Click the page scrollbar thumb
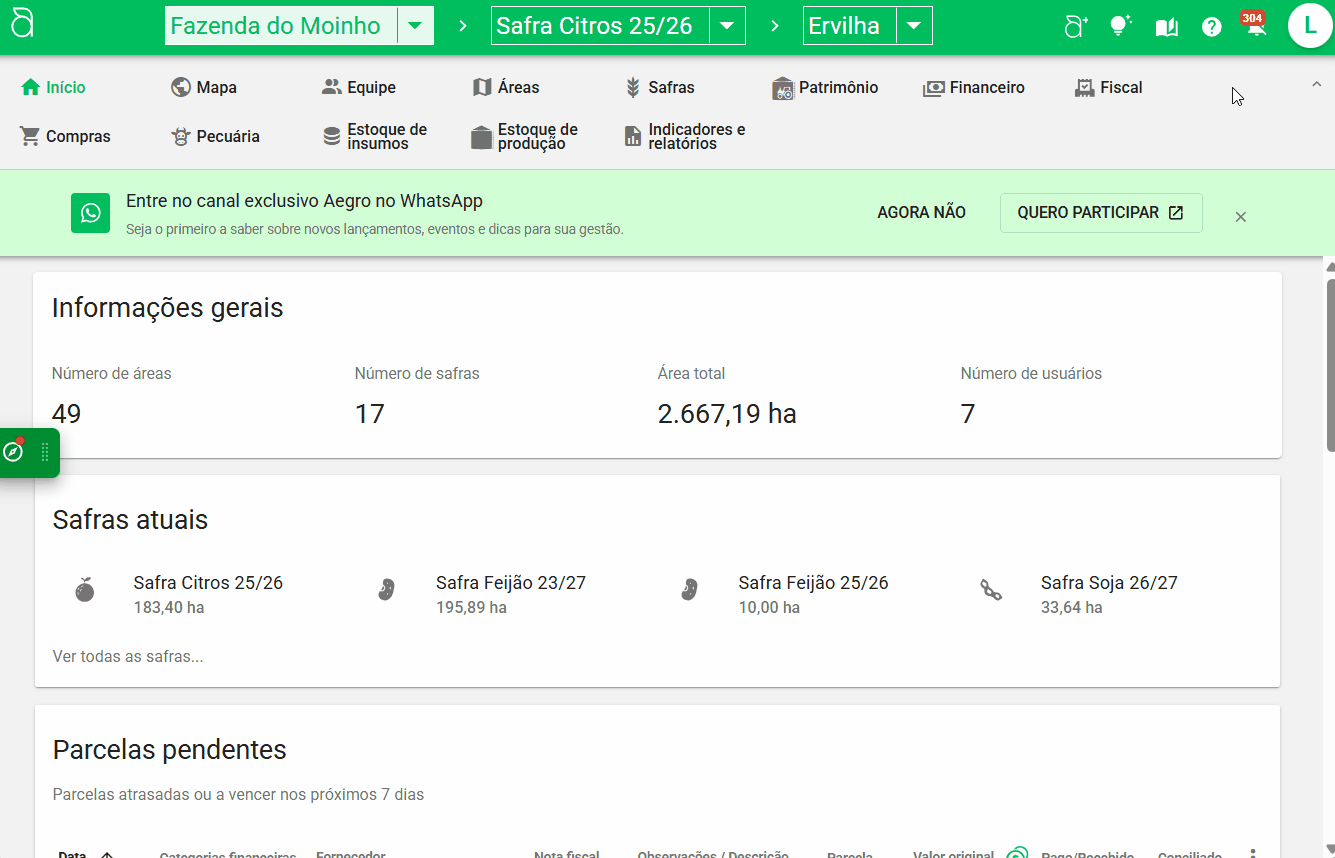This screenshot has width=1335, height=858. tap(1329, 364)
